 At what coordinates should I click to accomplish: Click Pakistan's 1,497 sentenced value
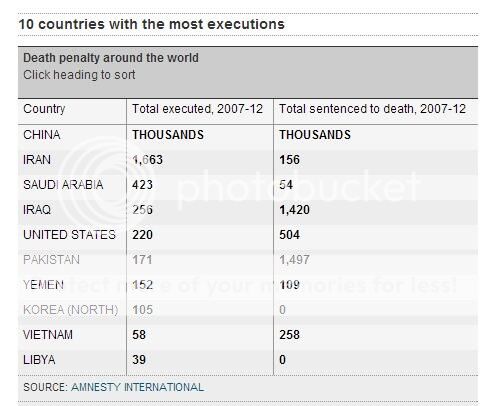click(x=294, y=260)
